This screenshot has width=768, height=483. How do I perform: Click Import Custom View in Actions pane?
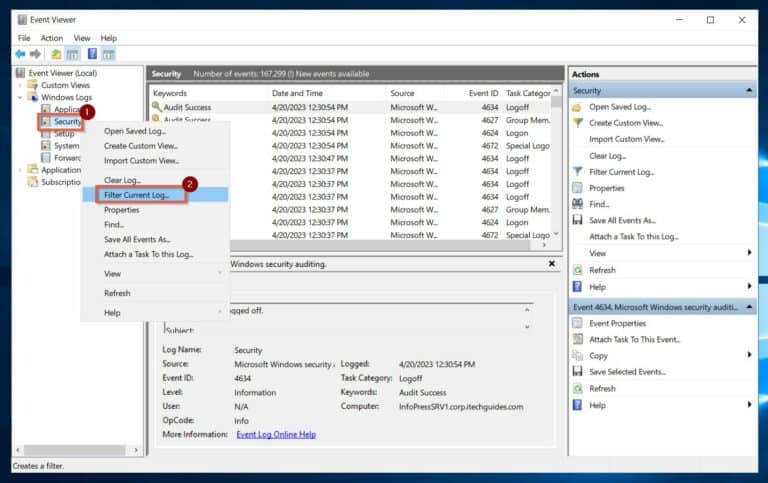[x=626, y=139]
